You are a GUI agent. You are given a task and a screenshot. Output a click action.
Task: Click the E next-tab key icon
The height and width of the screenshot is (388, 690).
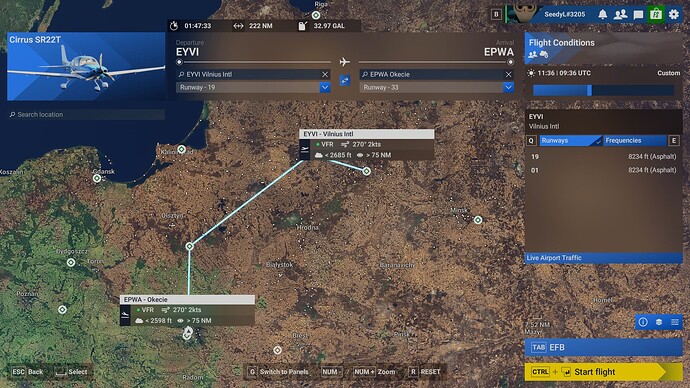(x=674, y=141)
